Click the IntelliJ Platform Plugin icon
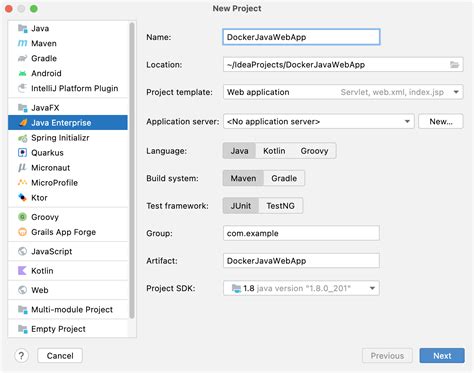The height and width of the screenshot is (373, 474). [x=23, y=88]
